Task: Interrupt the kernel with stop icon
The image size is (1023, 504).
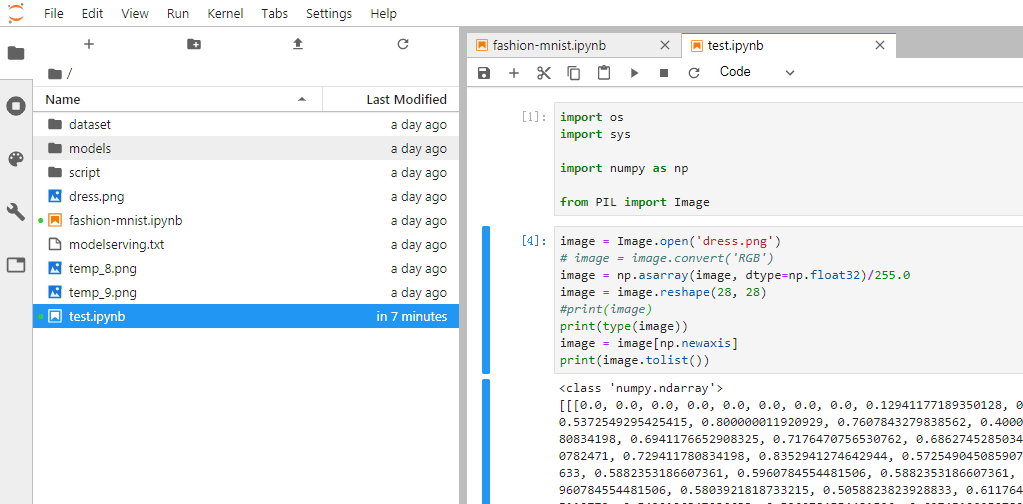Action: coord(664,72)
